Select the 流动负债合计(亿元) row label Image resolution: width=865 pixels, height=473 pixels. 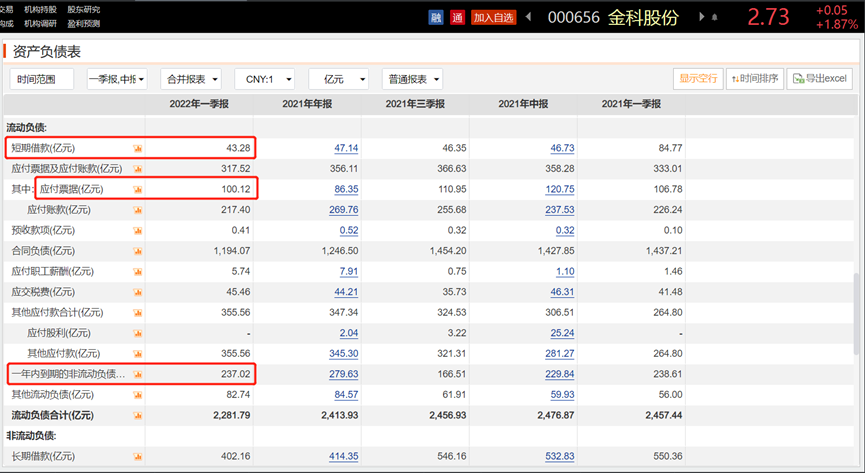pyautogui.click(x=52, y=415)
